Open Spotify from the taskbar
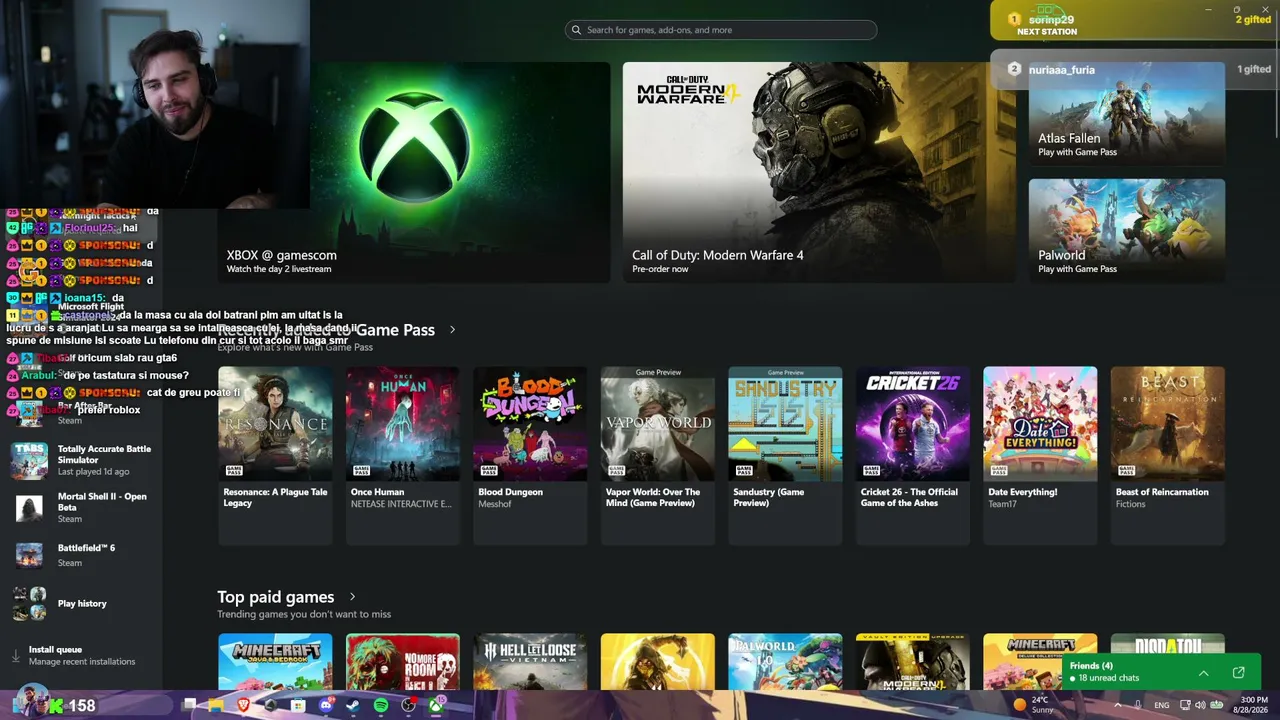 (381, 705)
